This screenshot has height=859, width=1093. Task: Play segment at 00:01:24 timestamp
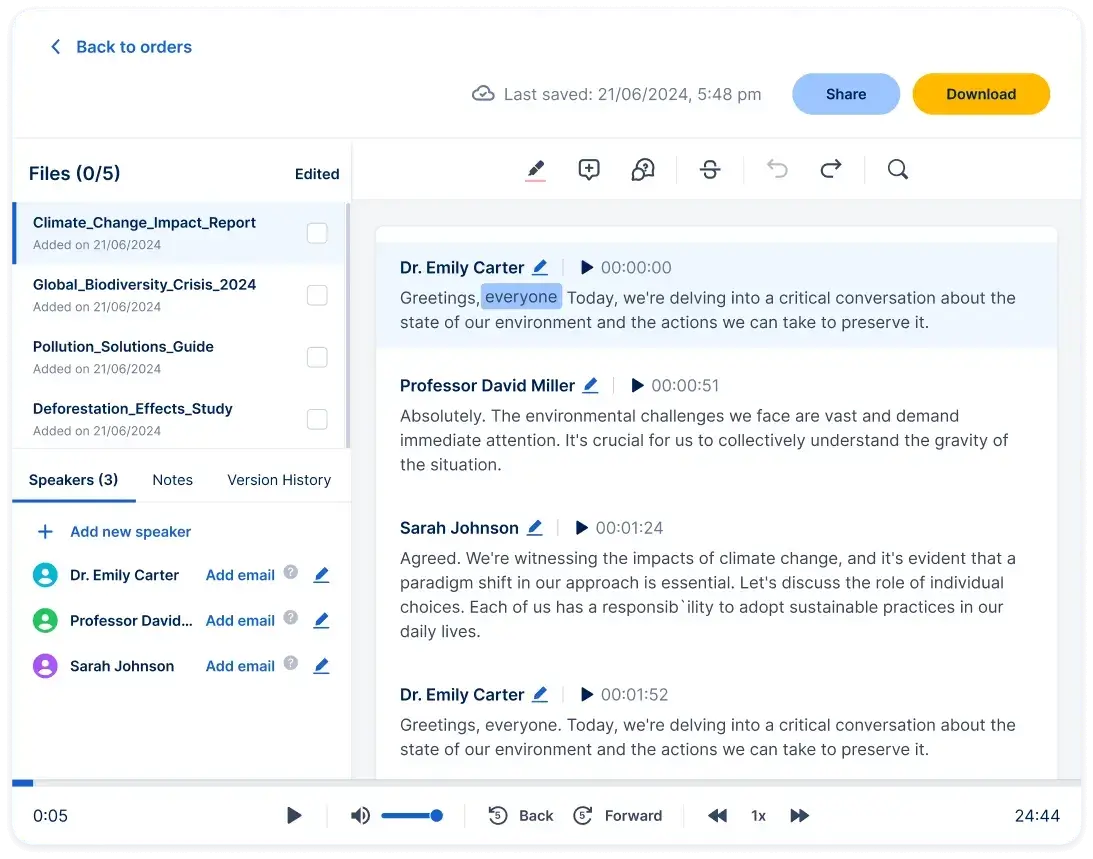coord(581,528)
